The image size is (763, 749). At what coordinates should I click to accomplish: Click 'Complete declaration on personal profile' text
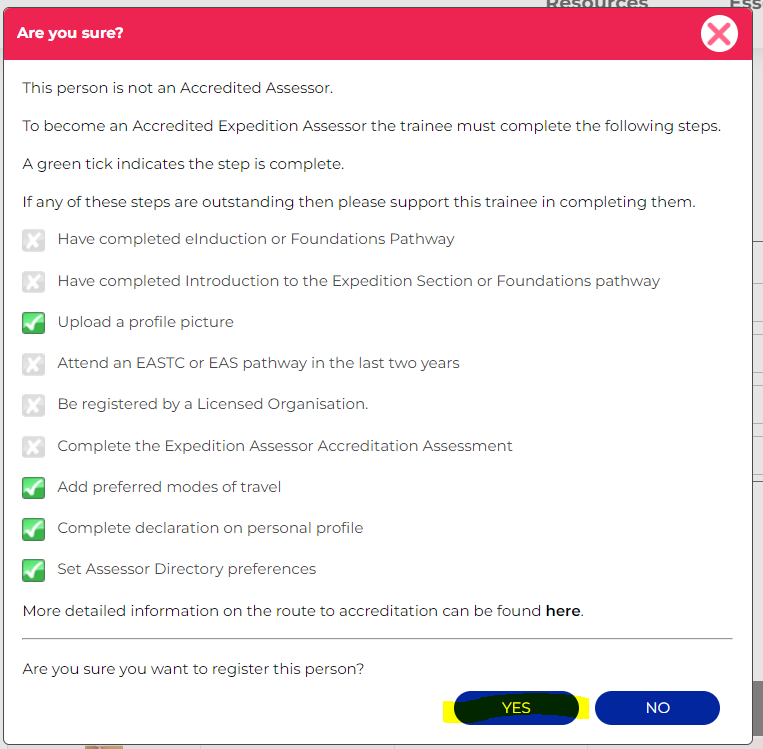(210, 528)
